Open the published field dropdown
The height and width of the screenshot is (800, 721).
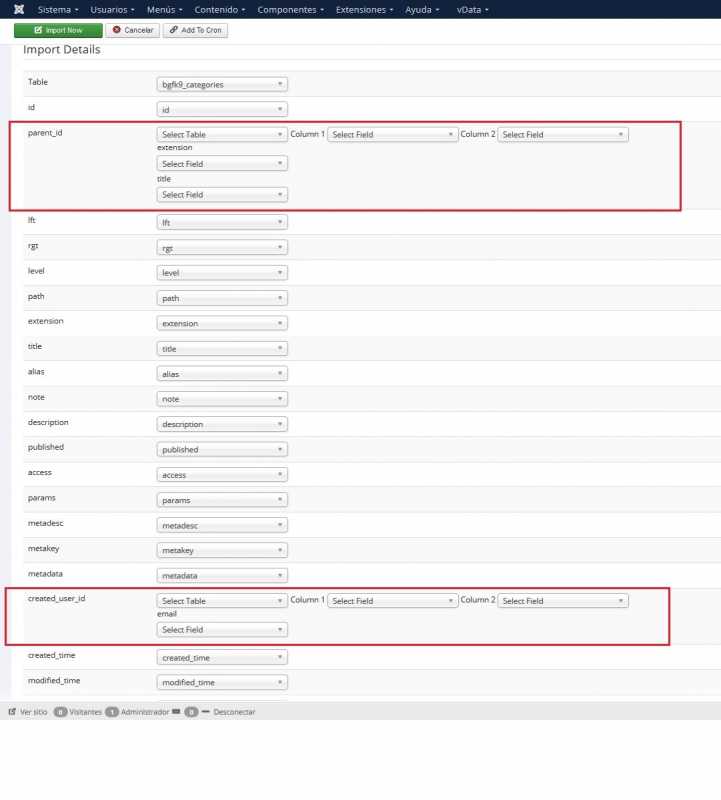[x=222, y=450]
